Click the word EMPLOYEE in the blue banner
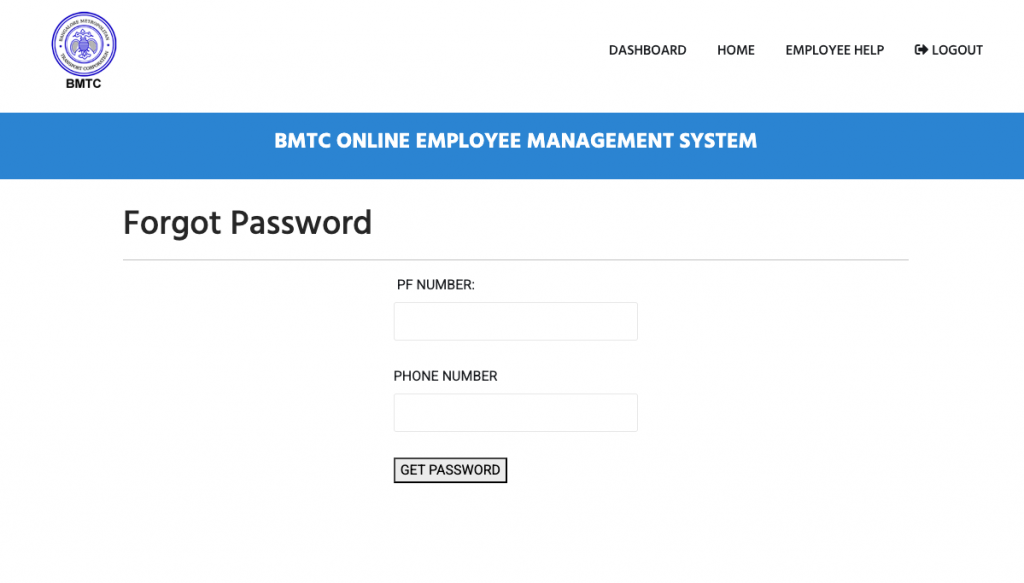Screen dimensions: 1024x583 tap(468, 141)
